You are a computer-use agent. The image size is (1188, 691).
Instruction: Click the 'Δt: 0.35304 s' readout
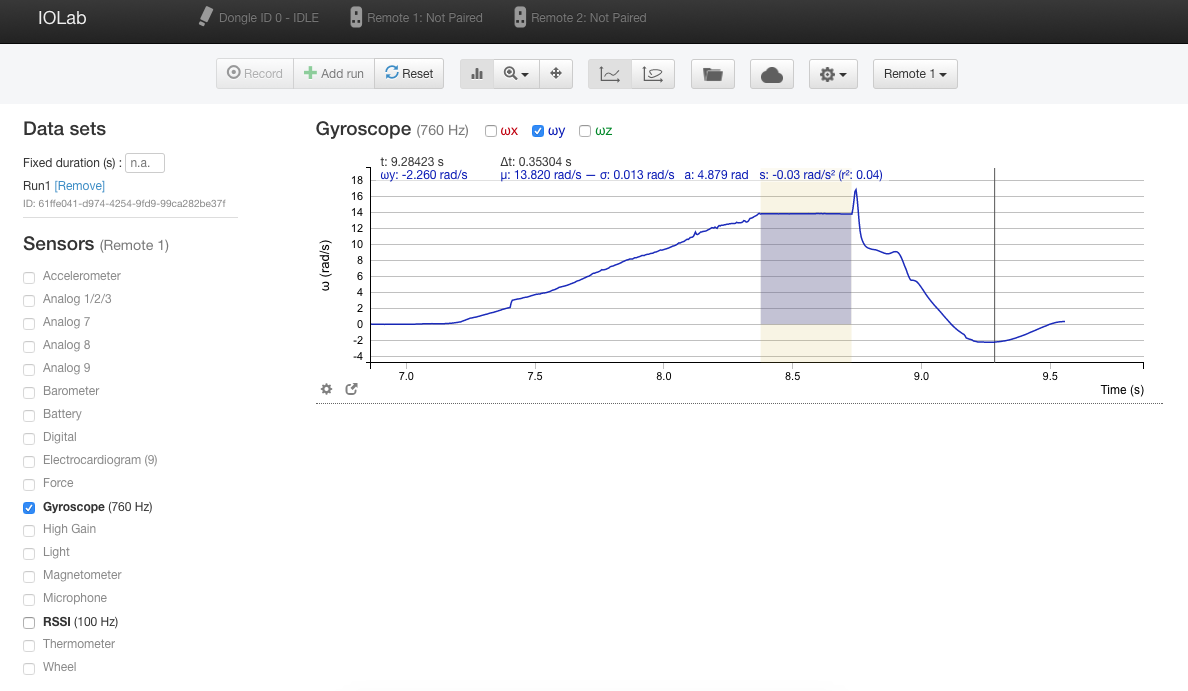click(536, 162)
